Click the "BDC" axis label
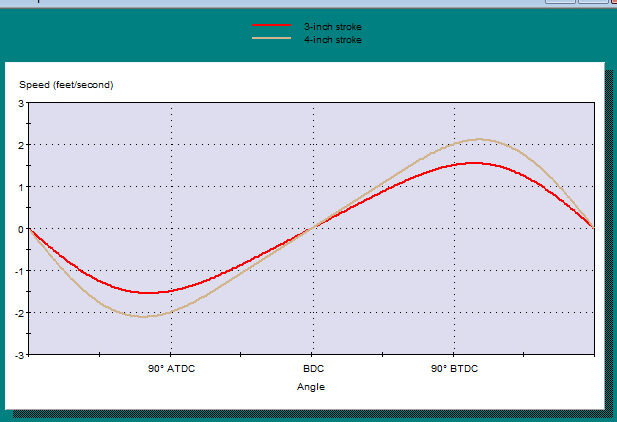The width and height of the screenshot is (617, 422). click(x=313, y=369)
